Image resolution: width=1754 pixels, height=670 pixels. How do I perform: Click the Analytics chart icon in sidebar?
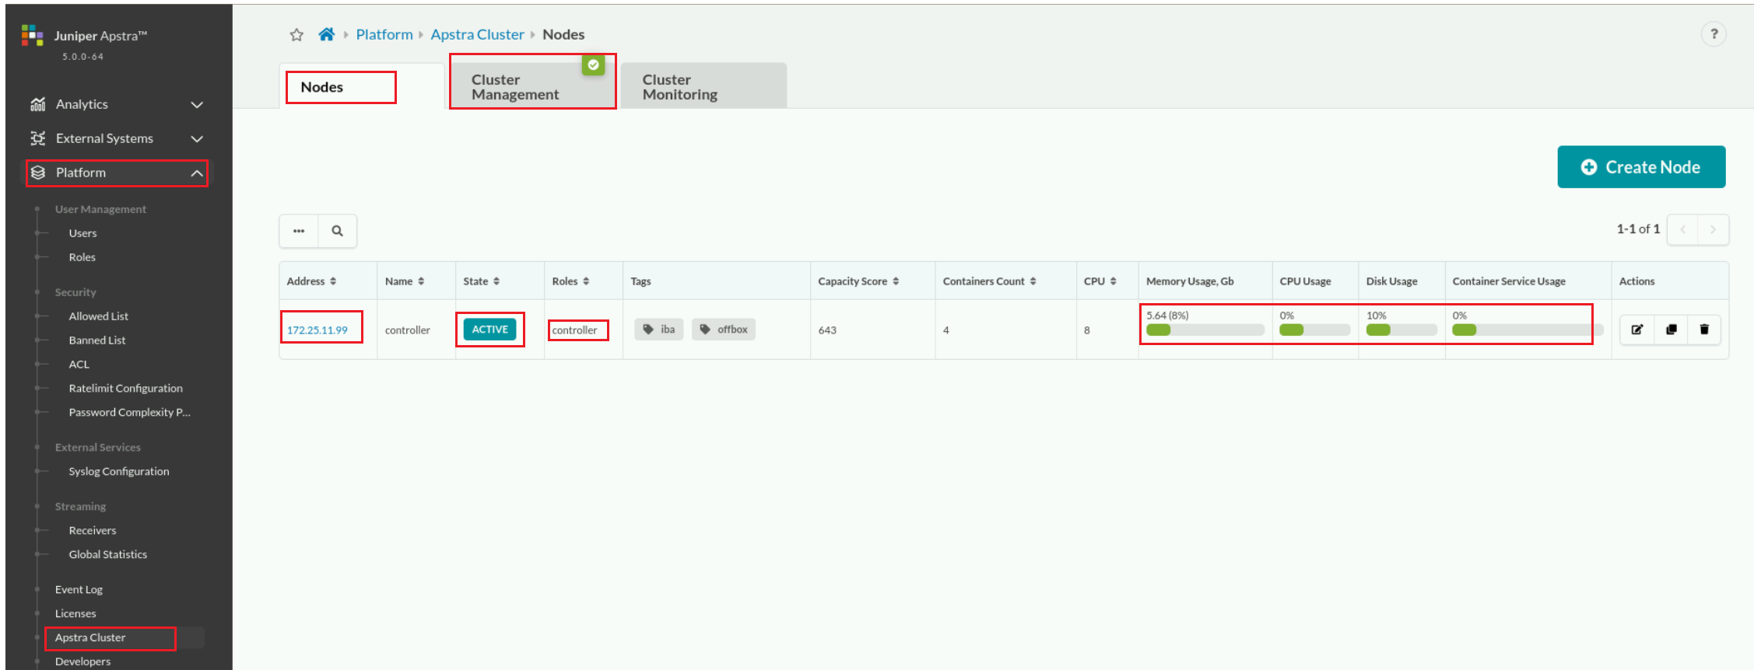click(38, 104)
